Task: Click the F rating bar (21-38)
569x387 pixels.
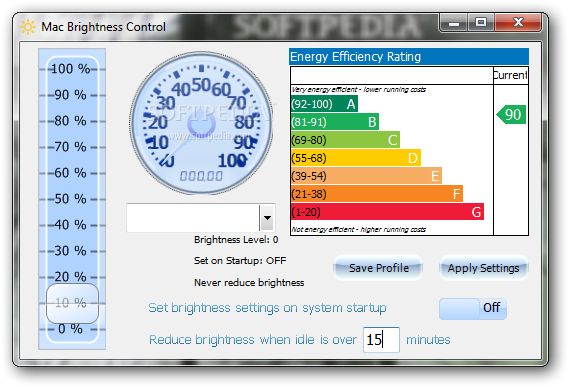Action: [377, 194]
